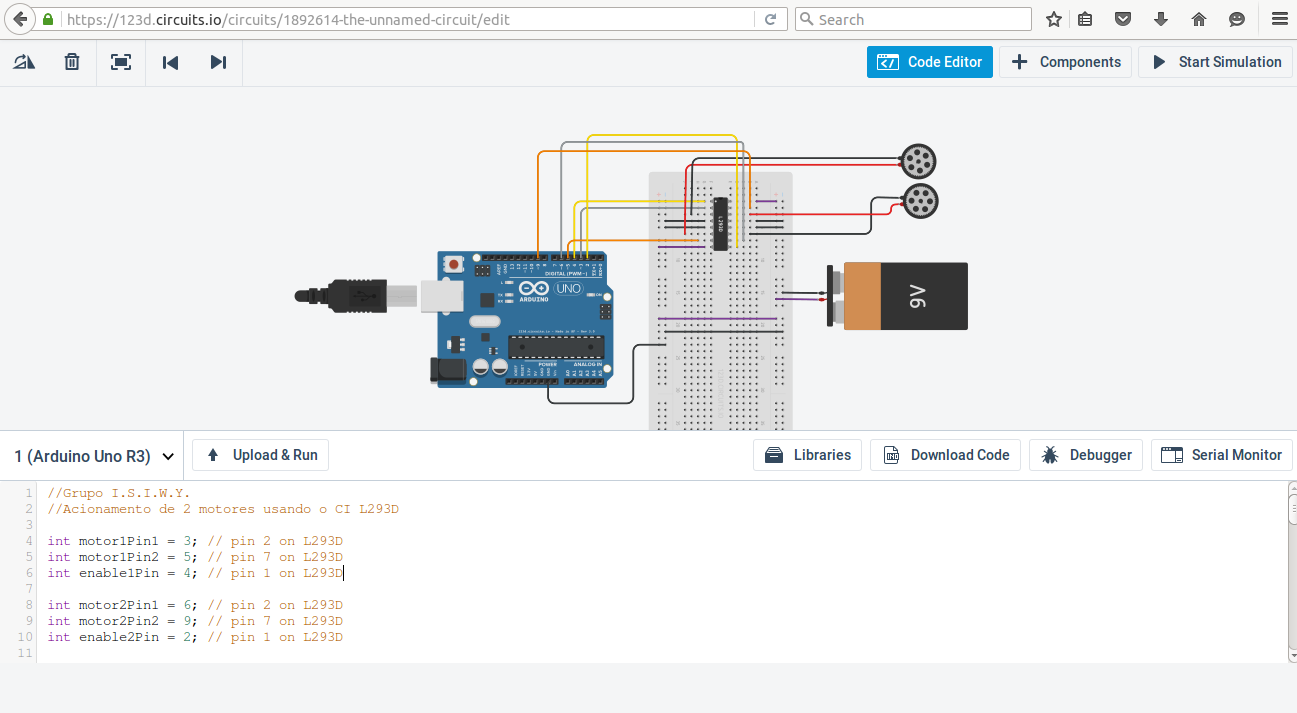Viewport: 1297px width, 713px height.
Task: Open the Serial Monitor
Action: [x=1221, y=455]
